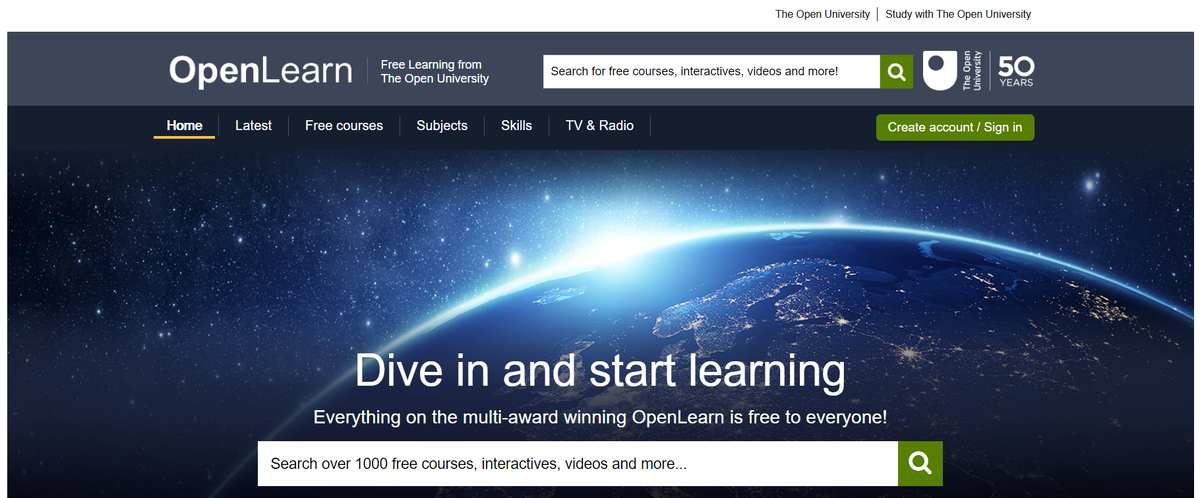Open The Open University top link

823,14
